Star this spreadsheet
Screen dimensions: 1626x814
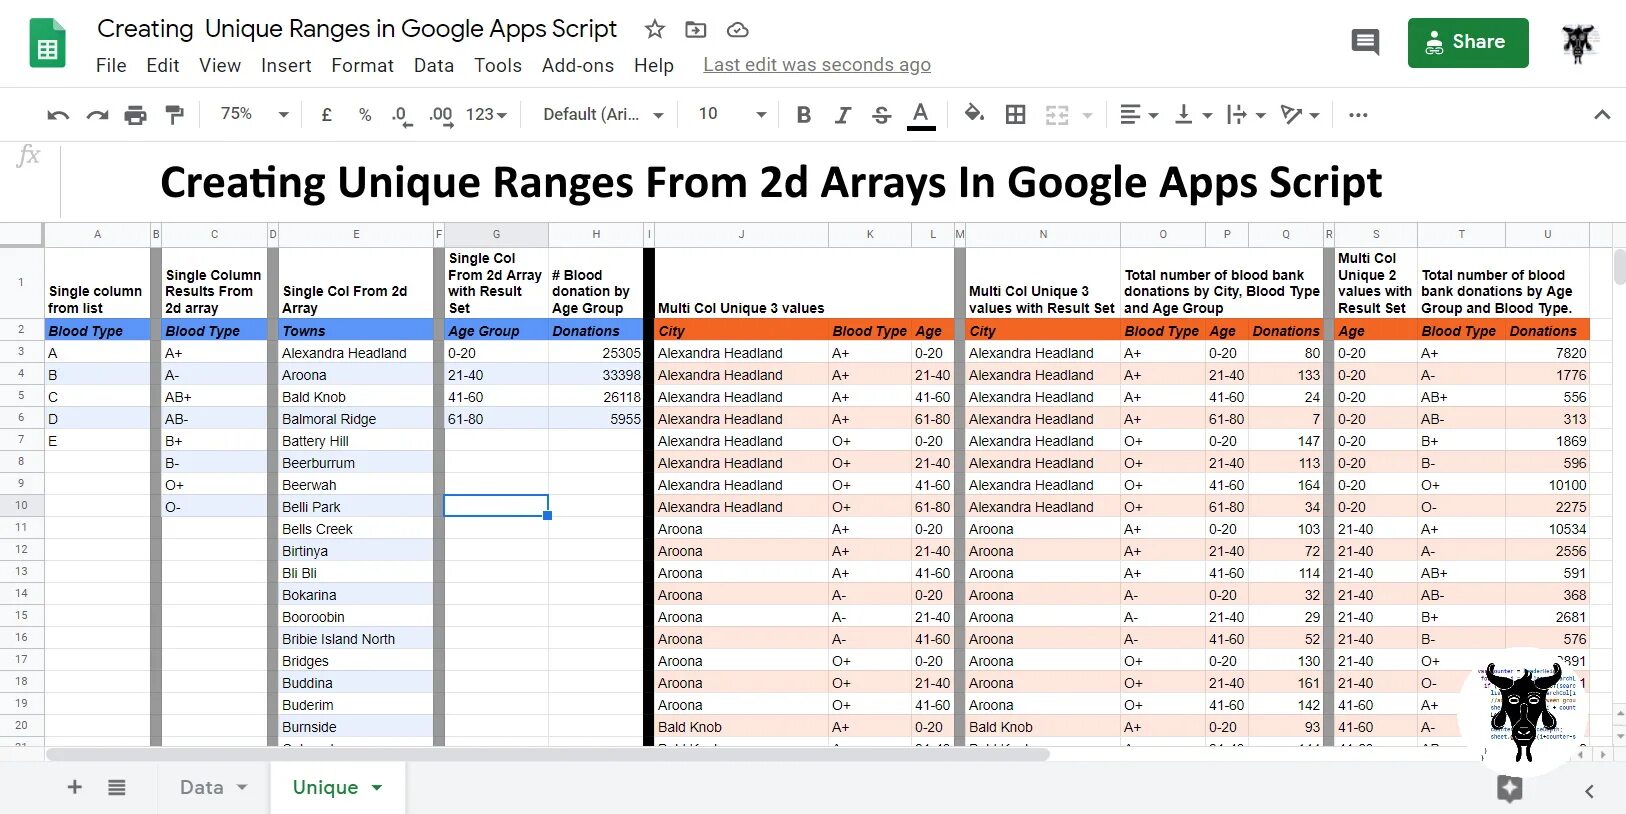coord(654,30)
